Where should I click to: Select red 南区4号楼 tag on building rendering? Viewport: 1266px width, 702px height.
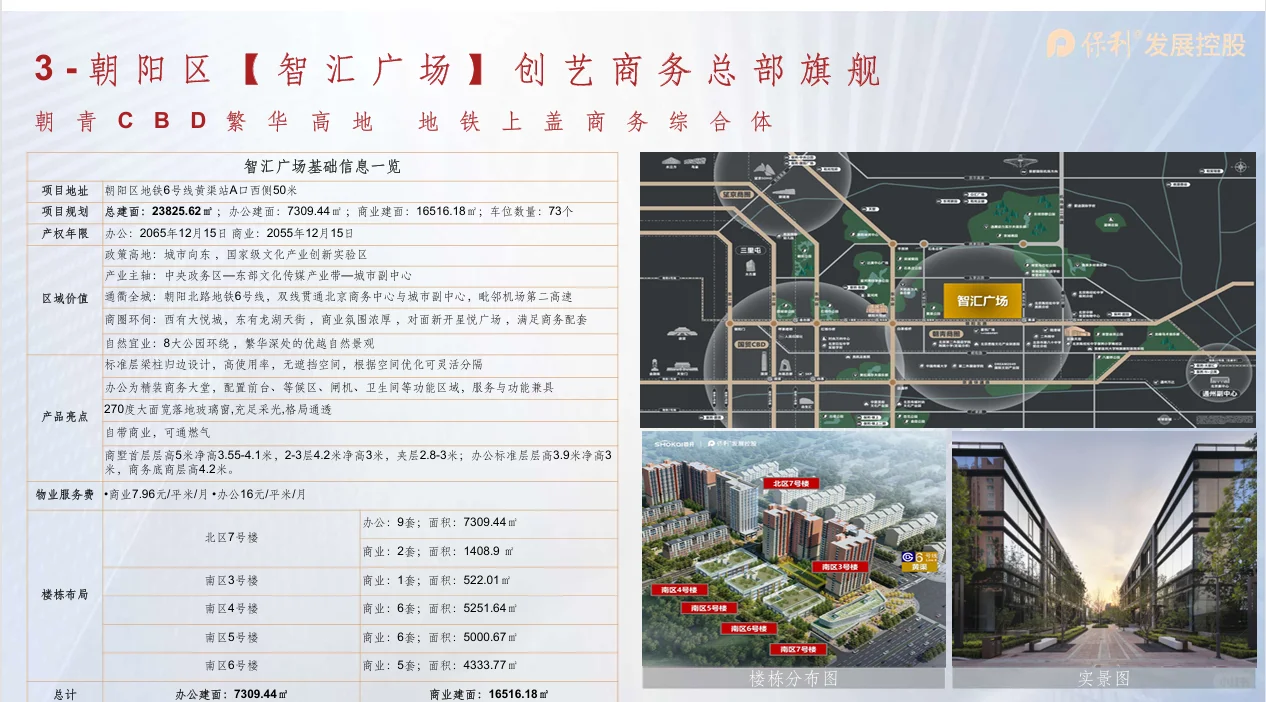click(x=679, y=590)
